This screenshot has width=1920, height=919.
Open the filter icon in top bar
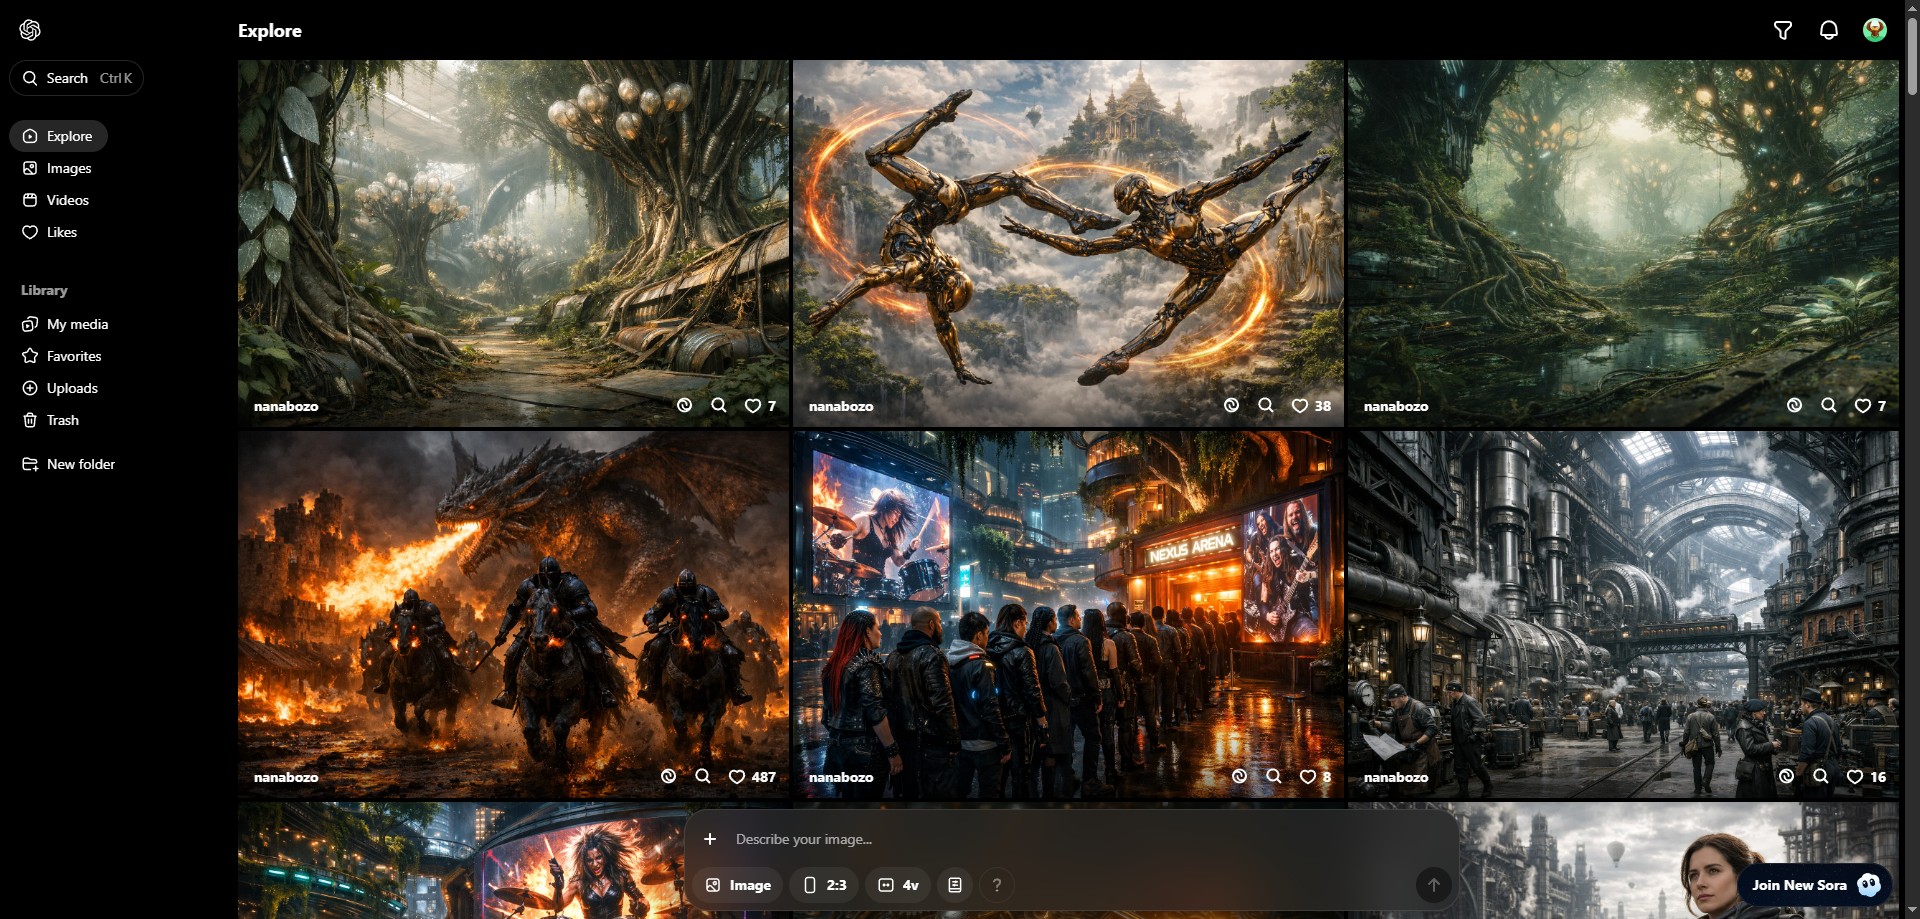(x=1782, y=30)
